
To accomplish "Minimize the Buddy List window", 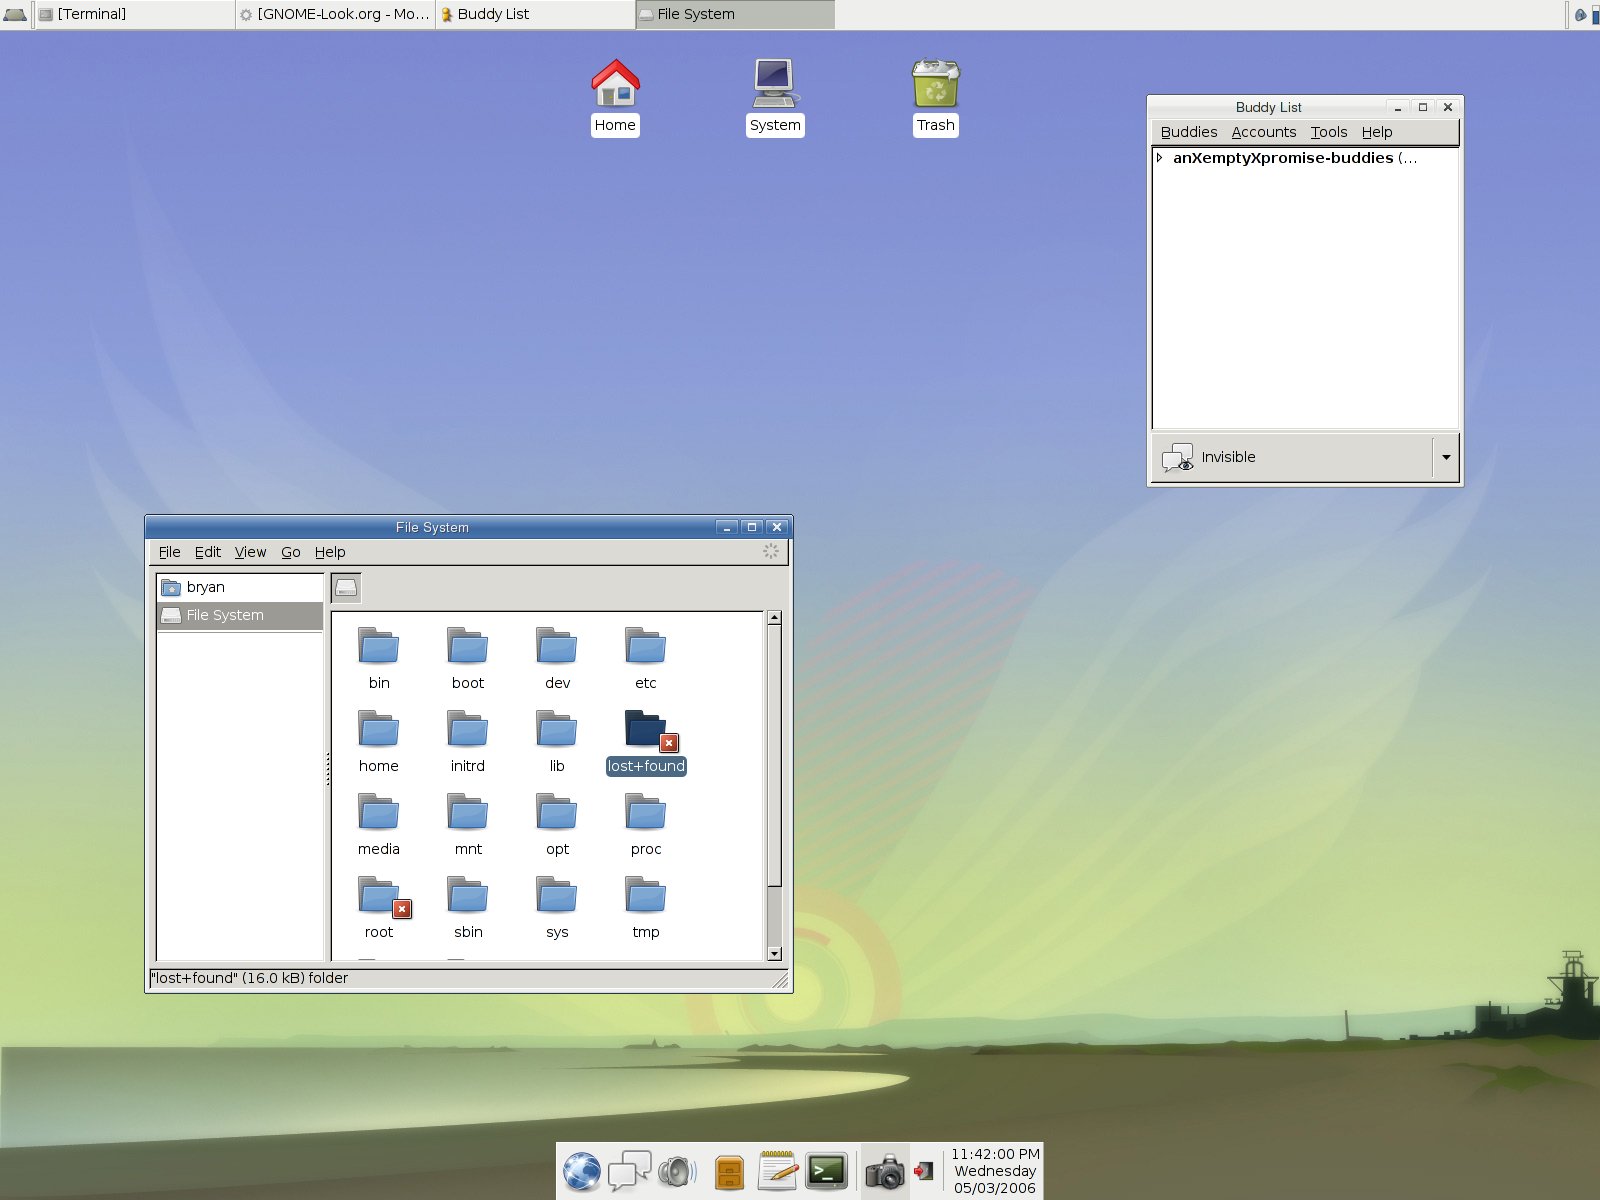I will click(x=1398, y=107).
